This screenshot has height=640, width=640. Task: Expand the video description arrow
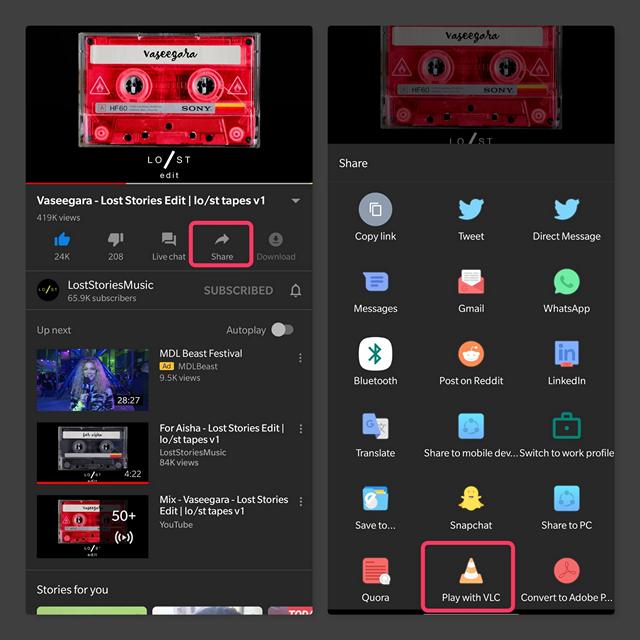click(x=296, y=201)
